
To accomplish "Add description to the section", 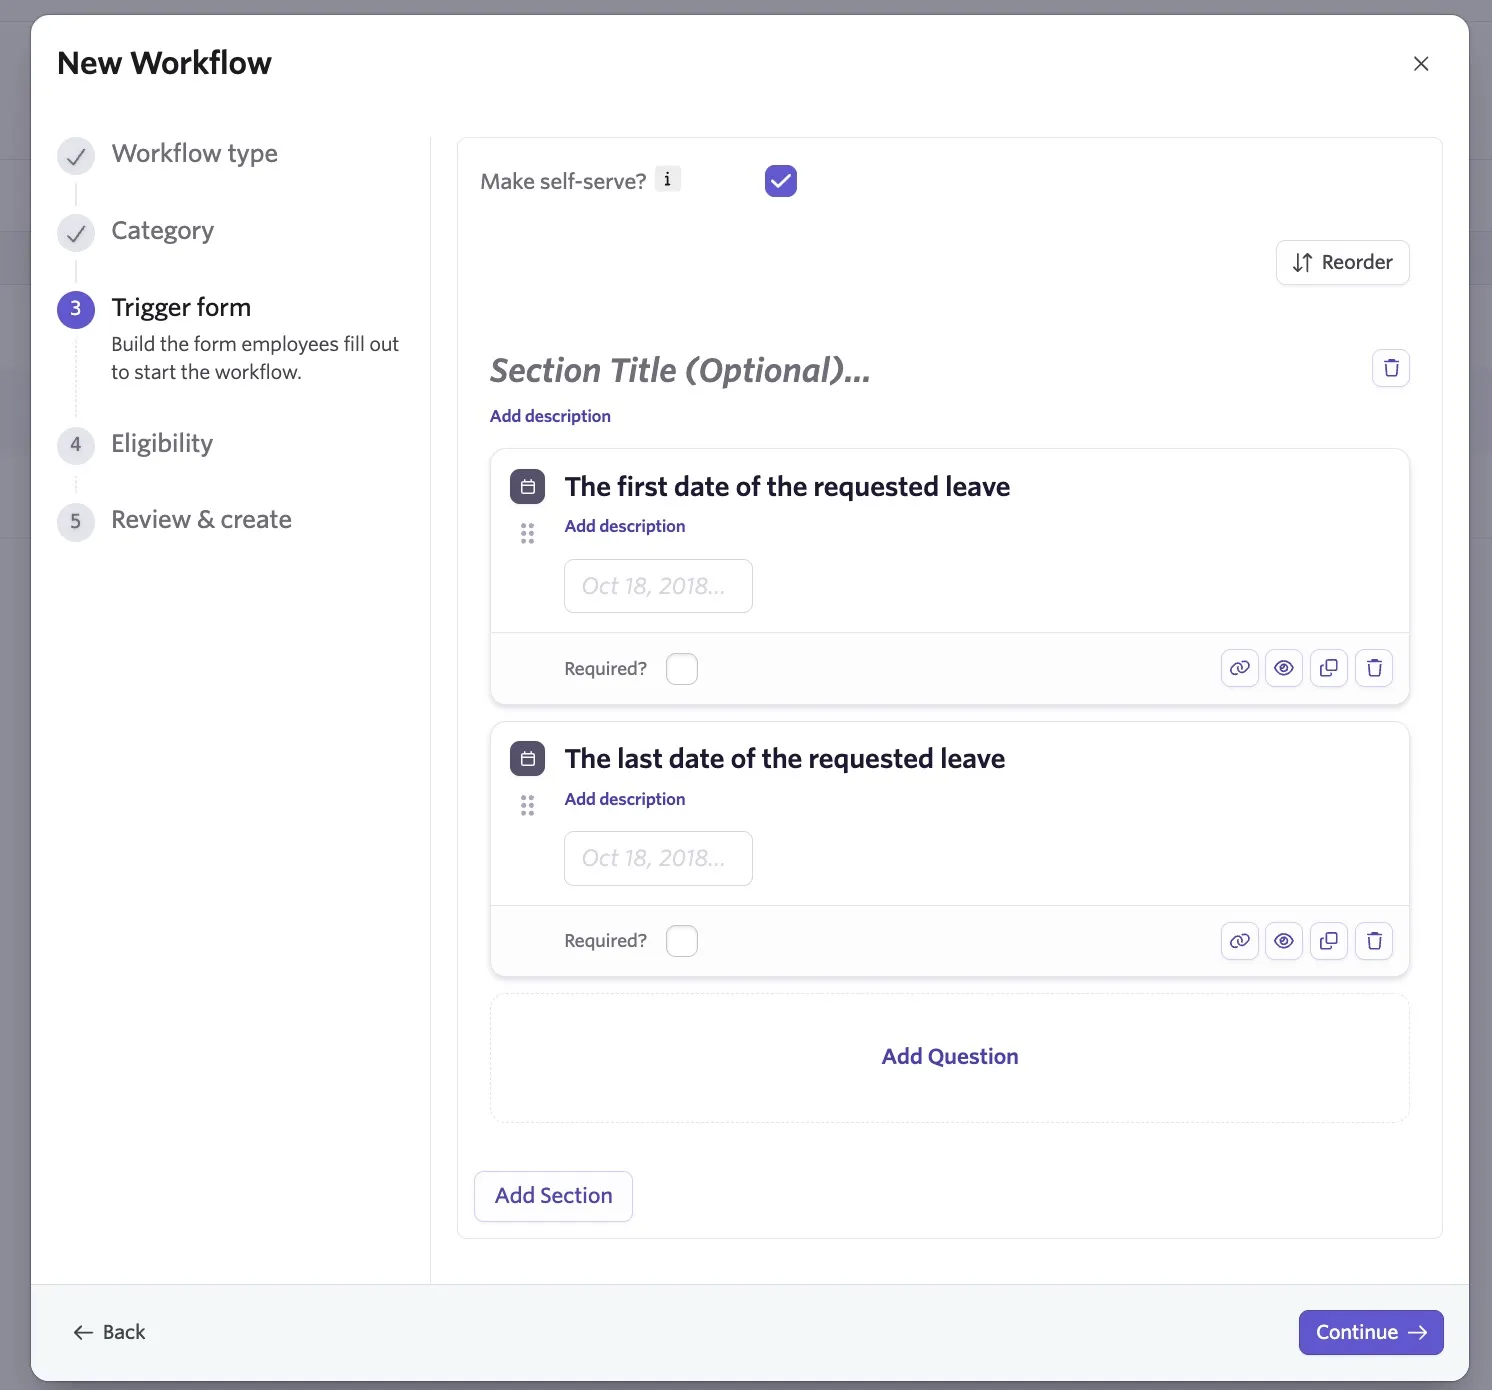I will (x=550, y=416).
